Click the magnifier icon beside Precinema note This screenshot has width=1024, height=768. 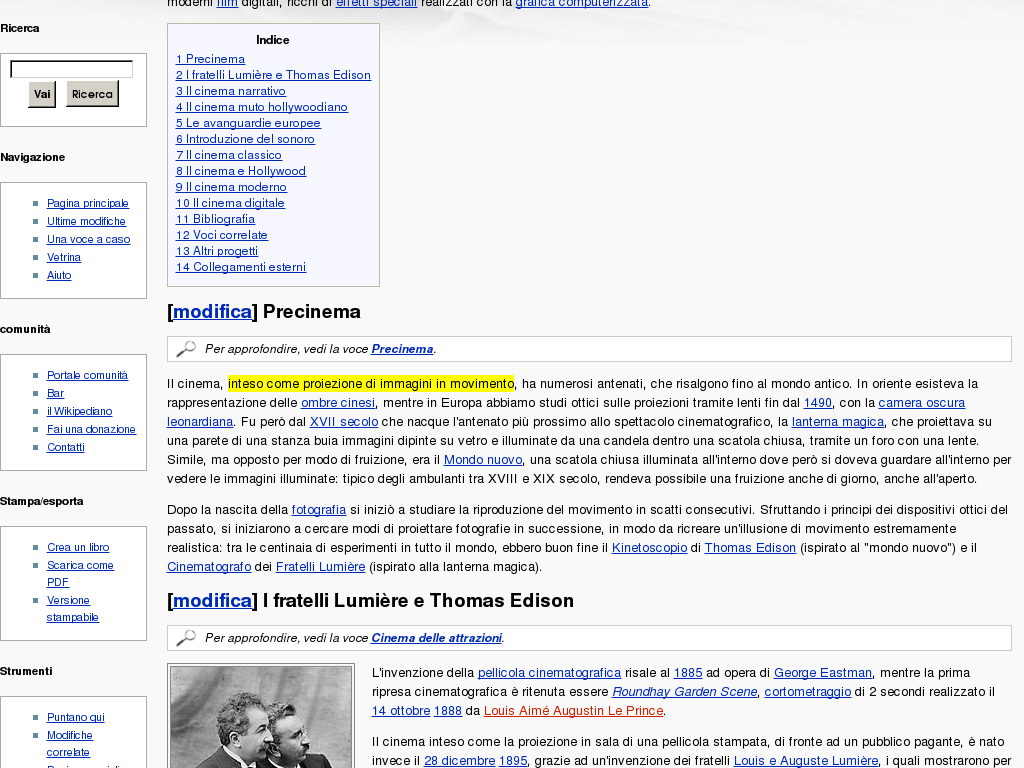(x=186, y=349)
